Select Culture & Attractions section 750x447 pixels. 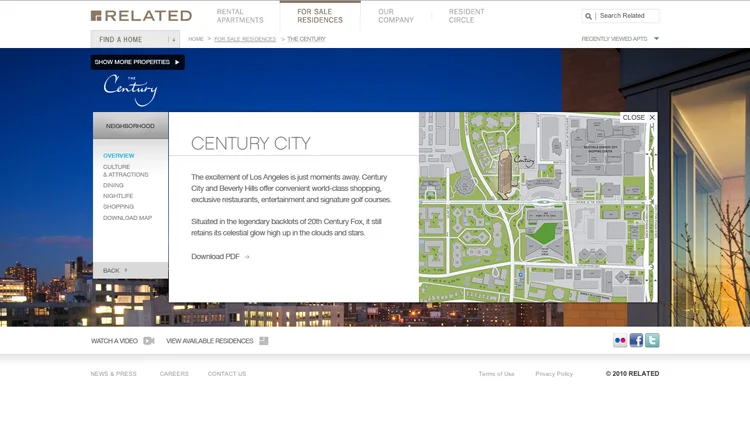[x=125, y=171]
